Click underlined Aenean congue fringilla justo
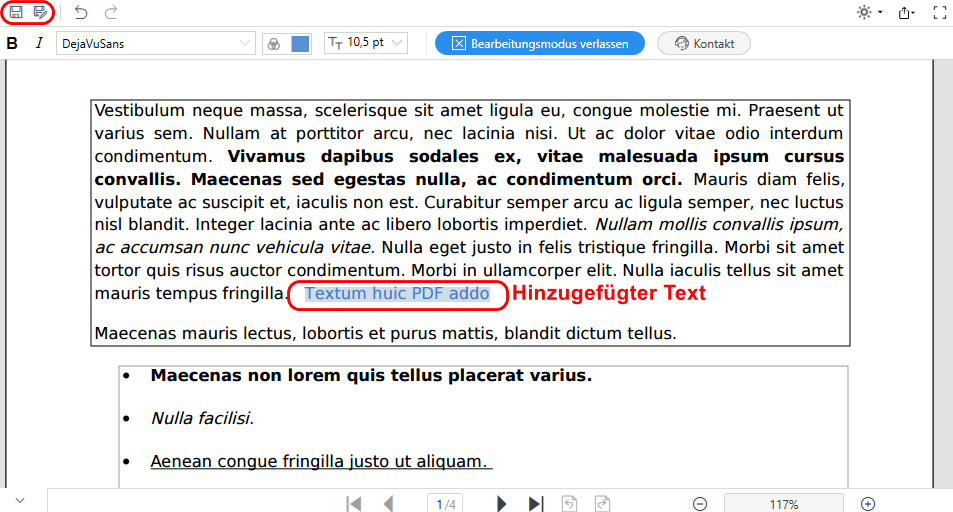Image resolution: width=953 pixels, height=512 pixels. click(321, 462)
